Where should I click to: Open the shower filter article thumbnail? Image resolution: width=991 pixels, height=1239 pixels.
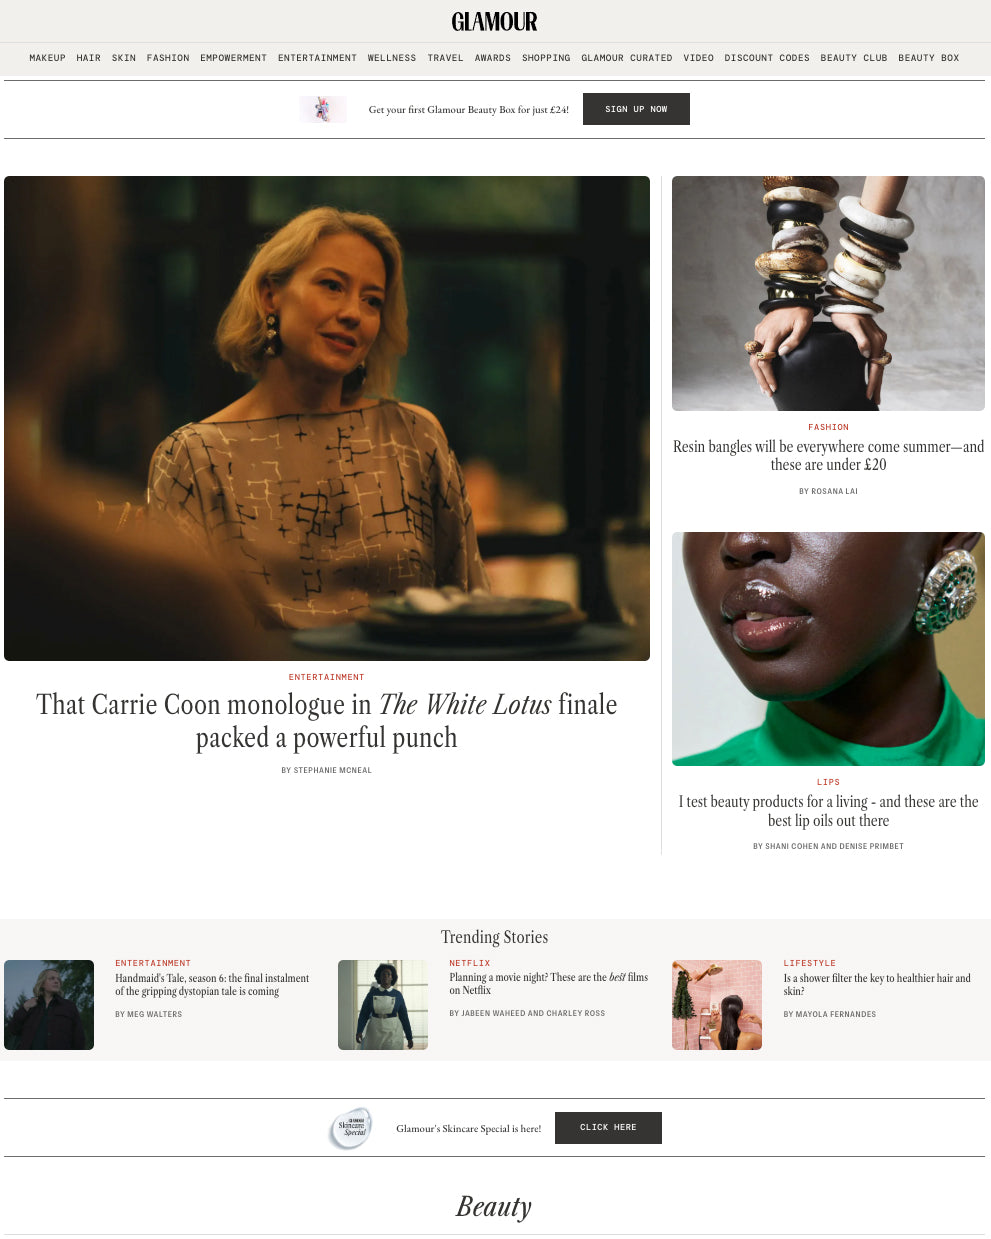tap(717, 1005)
